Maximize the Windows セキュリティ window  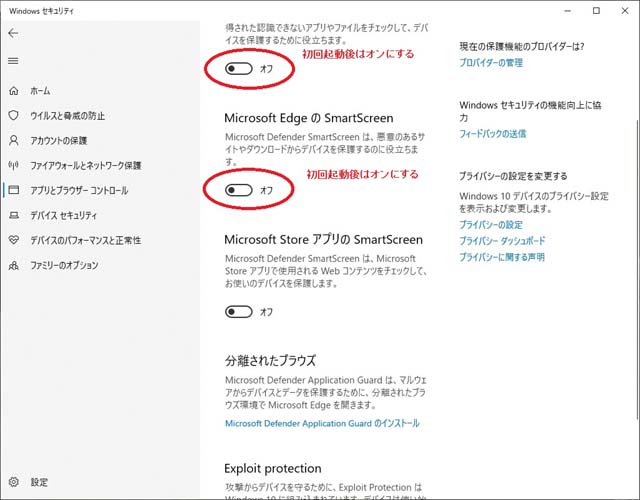[x=596, y=11]
